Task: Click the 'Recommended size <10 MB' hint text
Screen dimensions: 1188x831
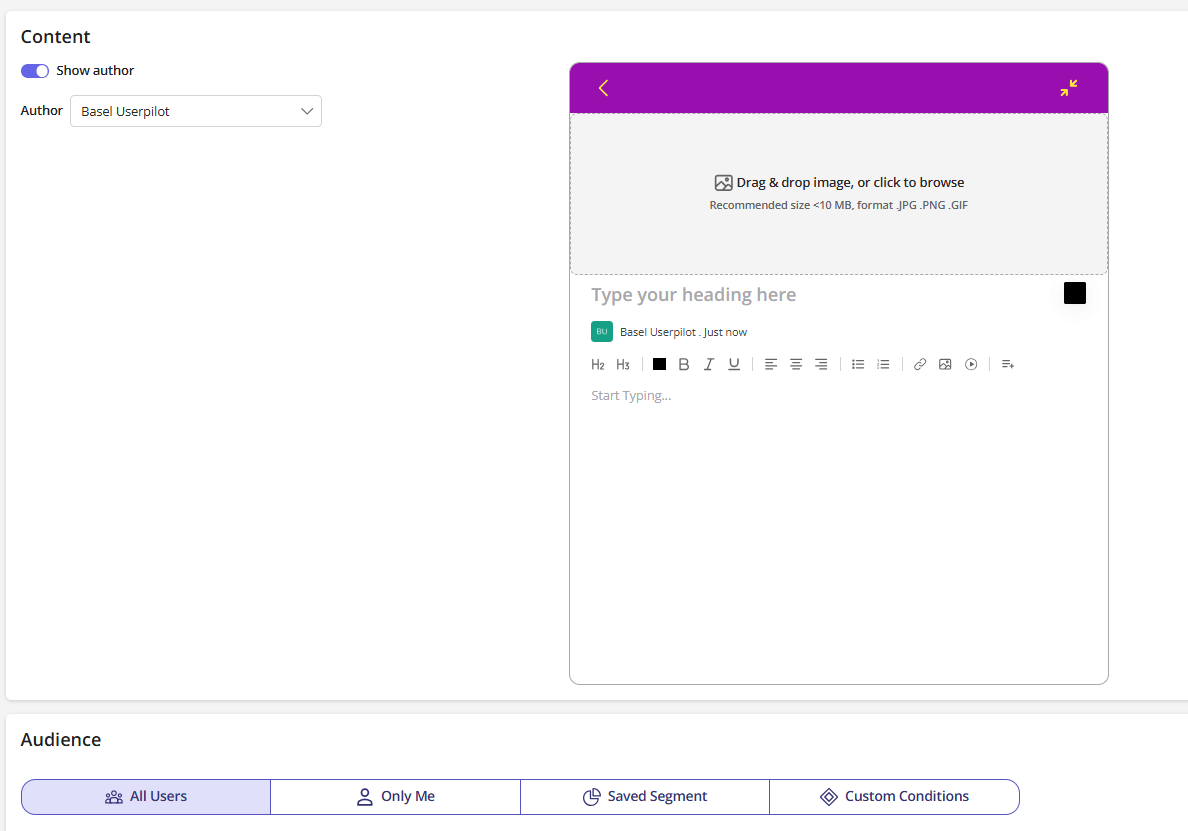Action: pyautogui.click(x=838, y=205)
